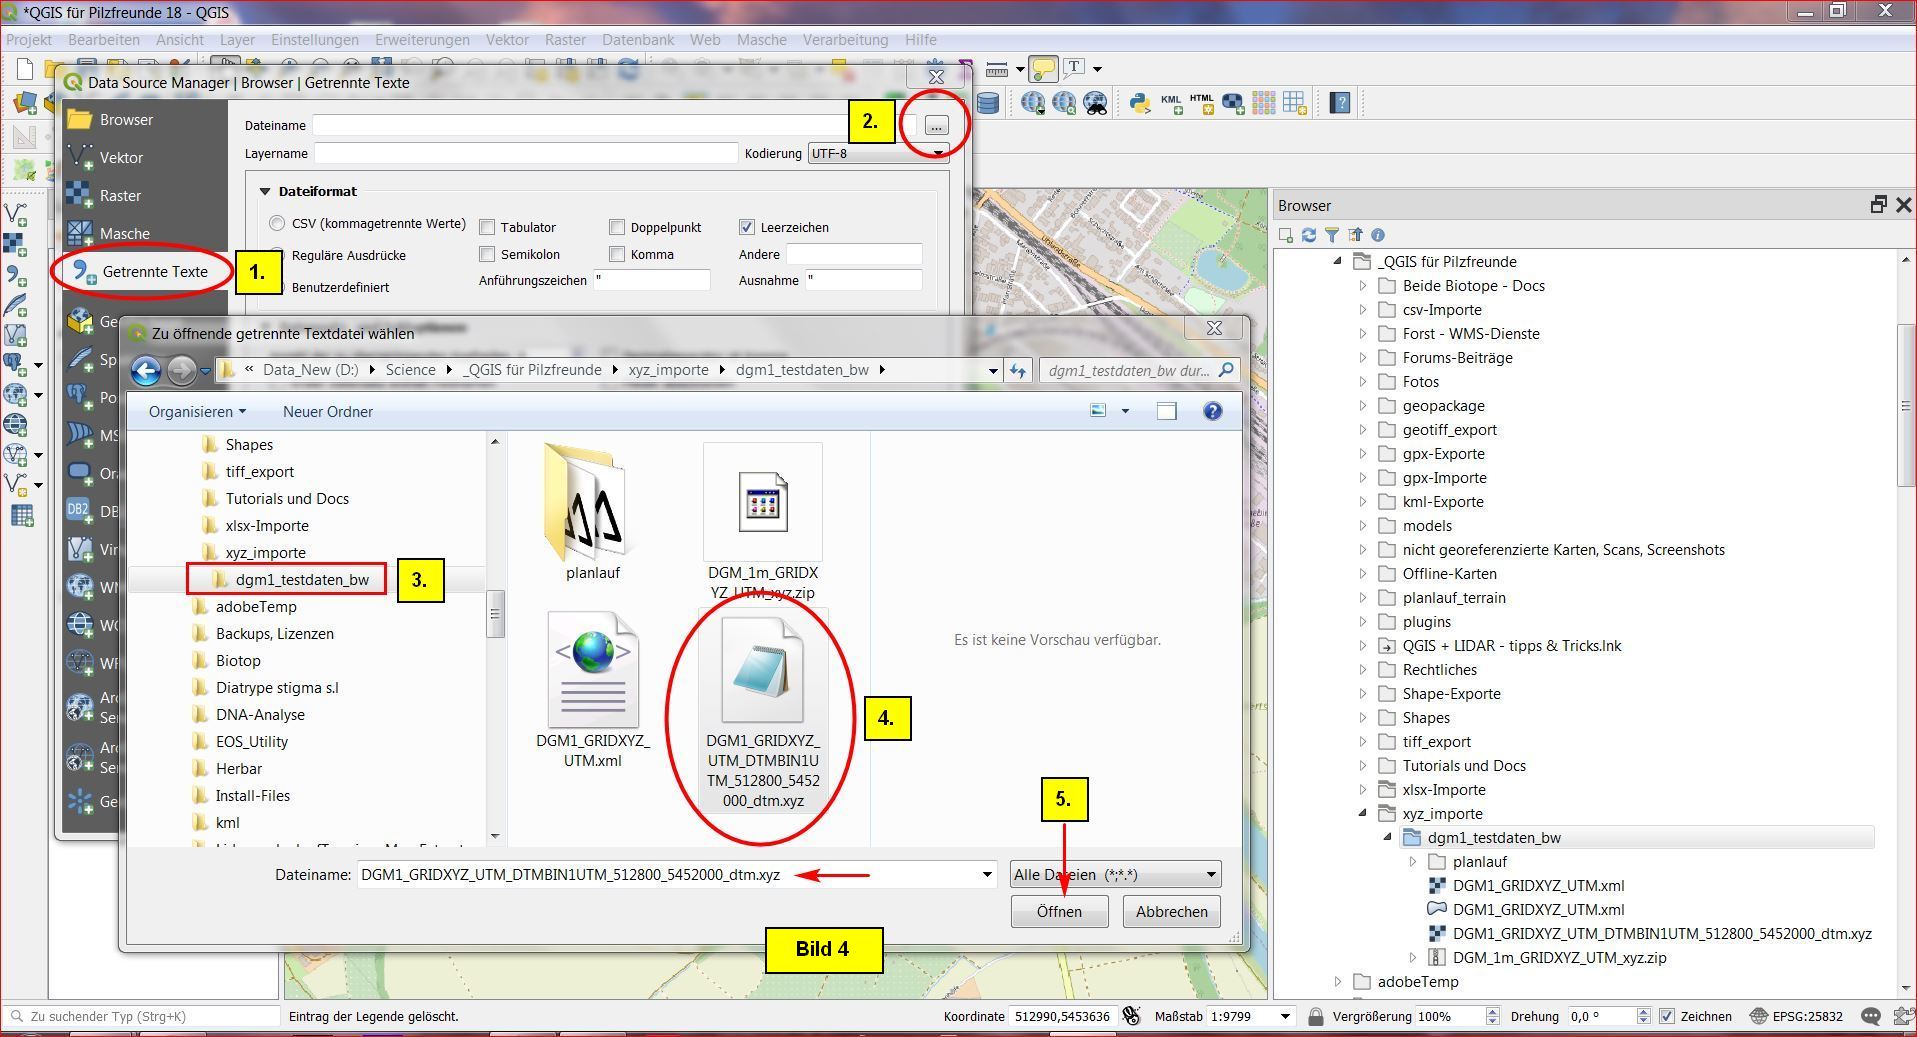The width and height of the screenshot is (1917, 1037).
Task: Select the DGM1_GRIDXYZ_UTM_DTMBIN1UTM xyz file thumbnail
Action: point(762,672)
